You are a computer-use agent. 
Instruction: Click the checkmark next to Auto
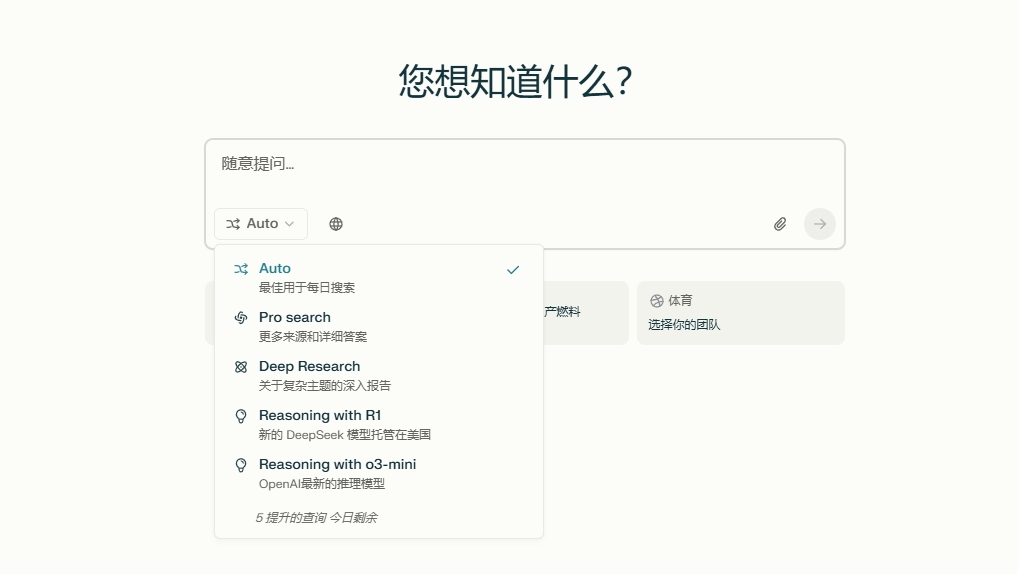click(513, 270)
